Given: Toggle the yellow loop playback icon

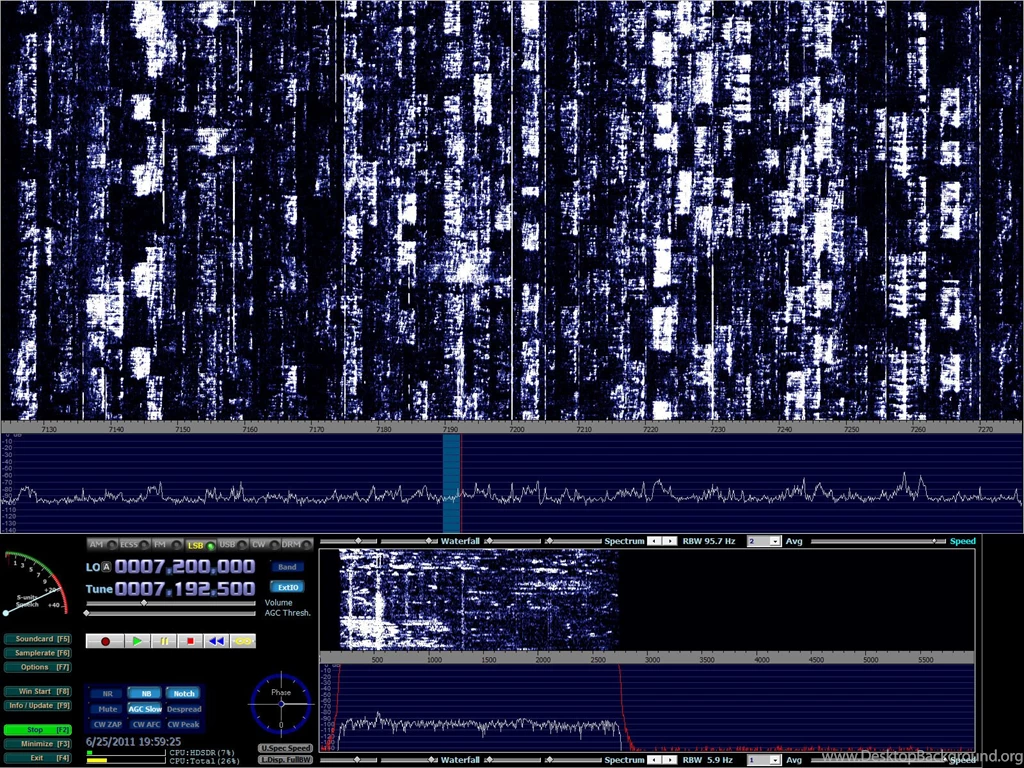Looking at the screenshot, I should tap(242, 641).
